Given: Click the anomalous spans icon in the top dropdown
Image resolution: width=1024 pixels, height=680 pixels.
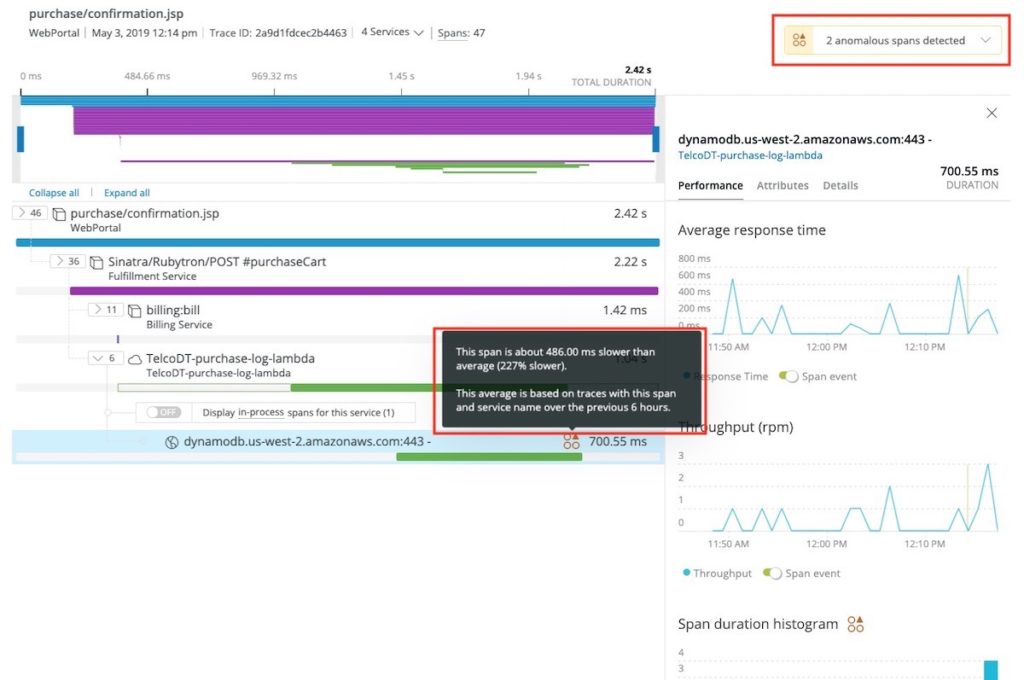Looking at the screenshot, I should pos(799,40).
